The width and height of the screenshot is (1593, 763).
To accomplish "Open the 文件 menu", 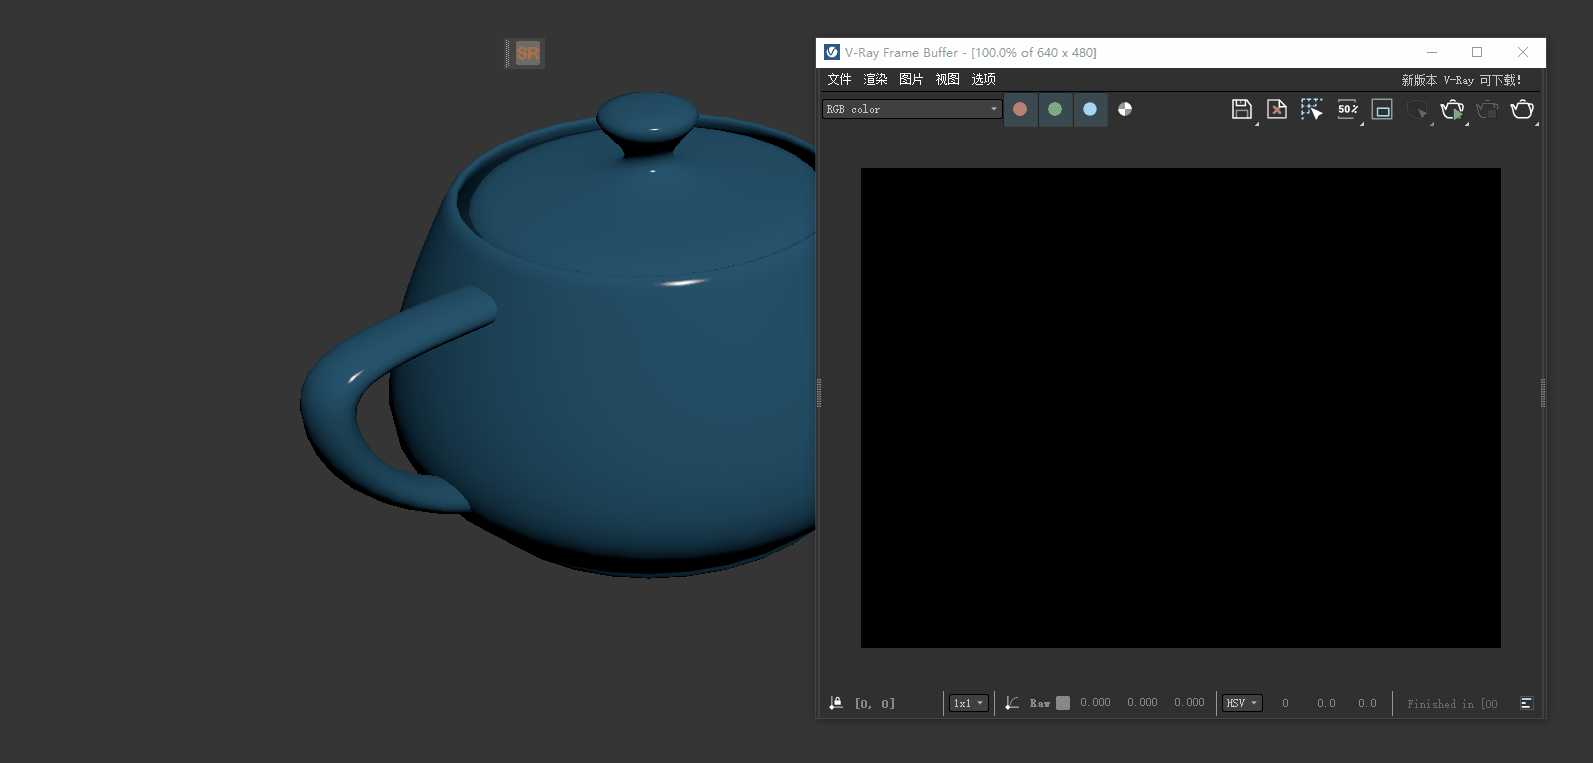I will tap(839, 80).
